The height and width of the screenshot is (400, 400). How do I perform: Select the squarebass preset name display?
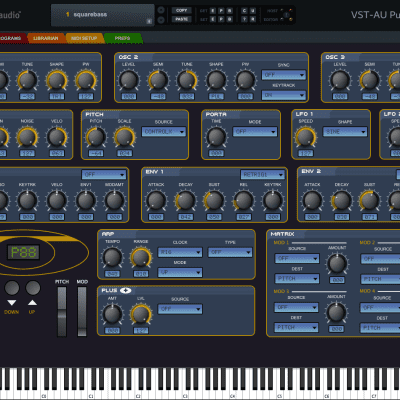pos(103,15)
